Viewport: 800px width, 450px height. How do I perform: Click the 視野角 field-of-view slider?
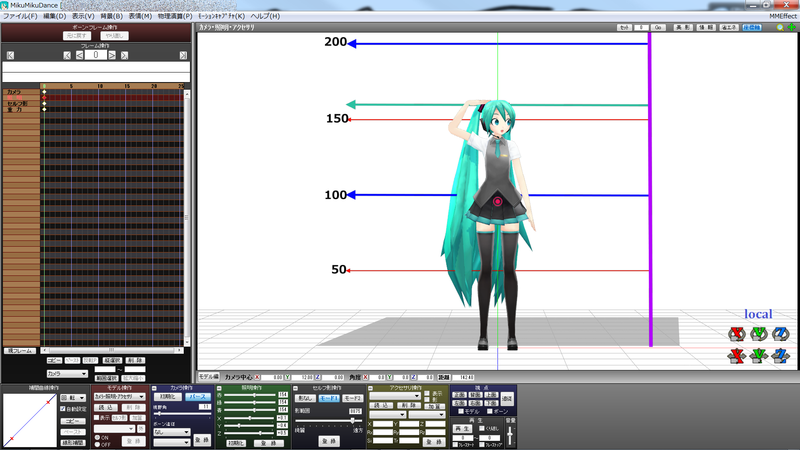click(182, 414)
